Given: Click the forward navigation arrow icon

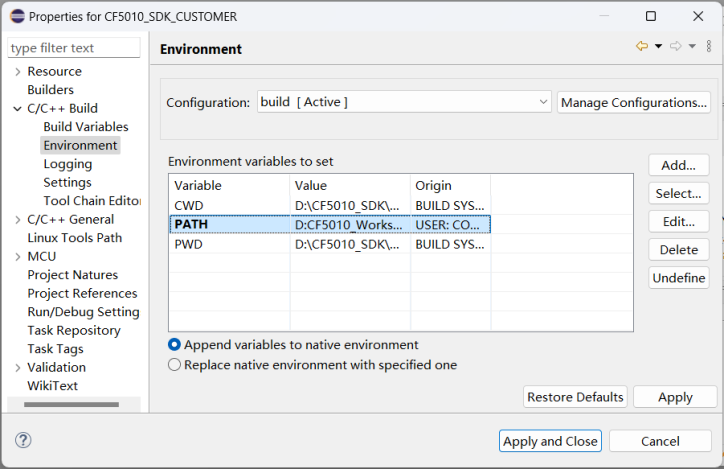Looking at the screenshot, I should [675, 47].
